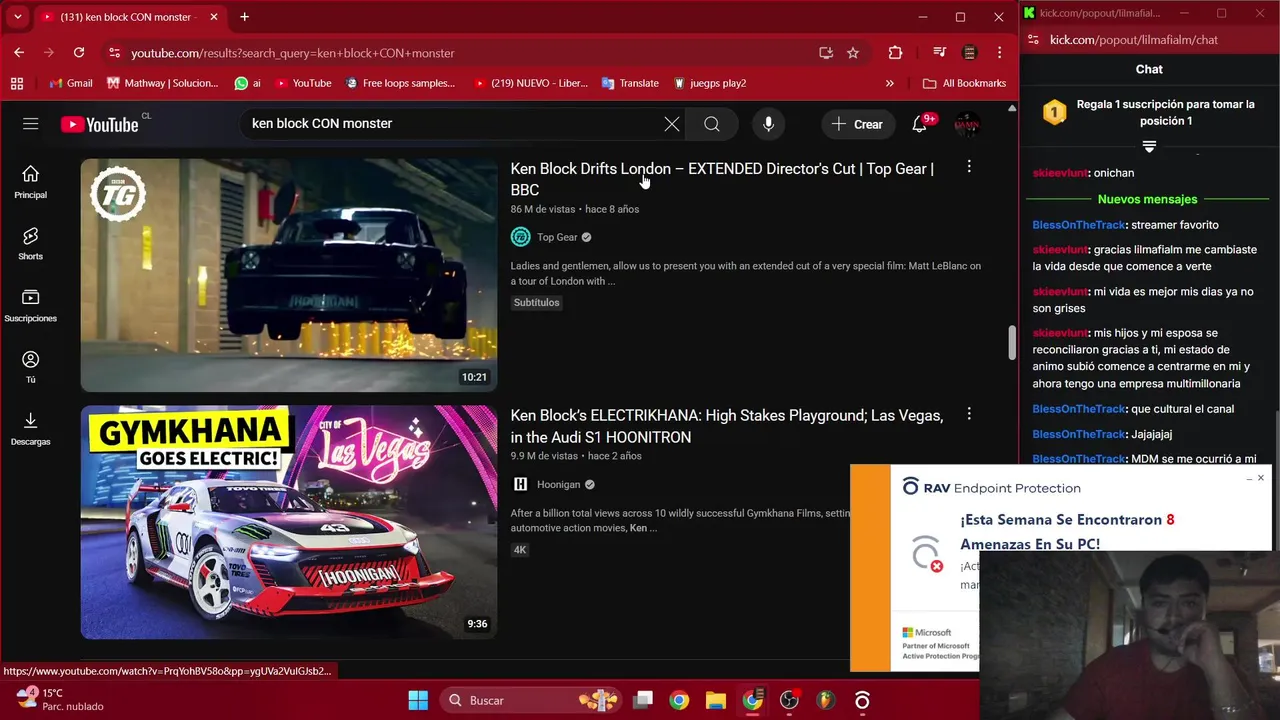Reload the YouTube page
This screenshot has width=1280, height=720.
tap(79, 53)
